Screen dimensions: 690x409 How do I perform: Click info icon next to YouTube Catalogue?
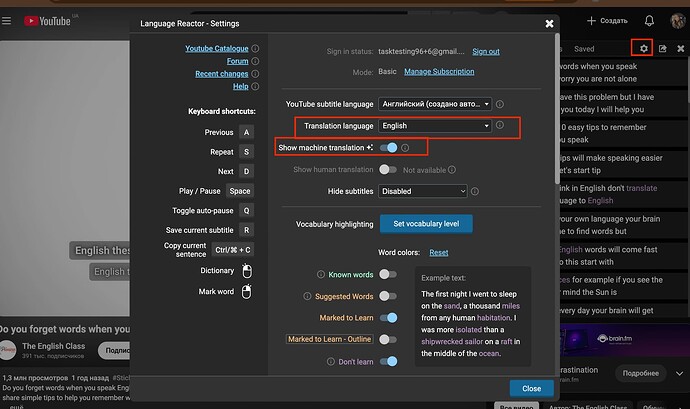[x=255, y=48]
